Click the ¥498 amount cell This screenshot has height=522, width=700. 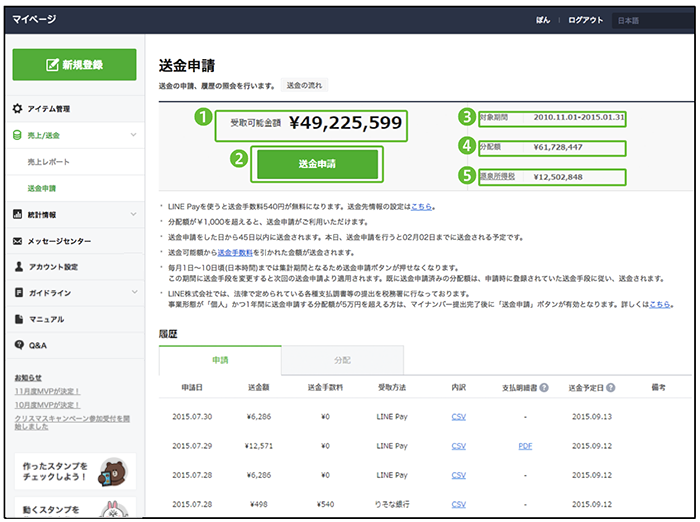pos(258,505)
